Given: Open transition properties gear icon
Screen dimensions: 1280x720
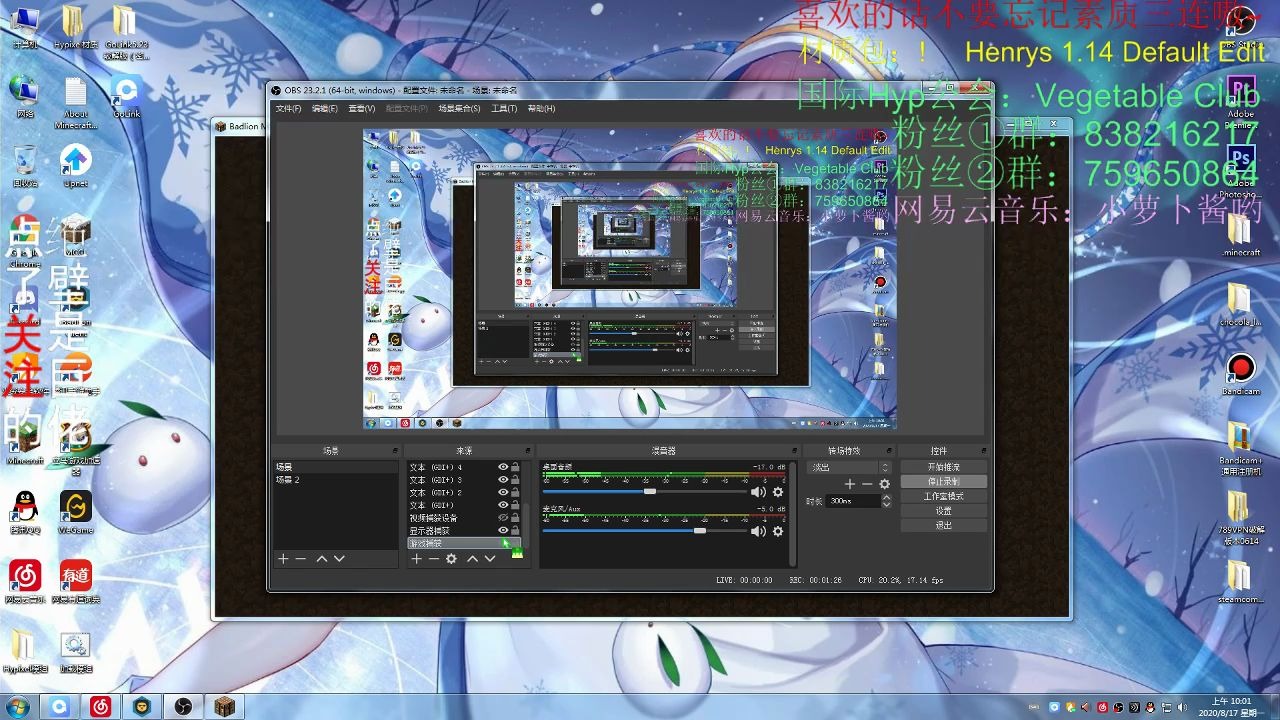Looking at the screenshot, I should (884, 484).
